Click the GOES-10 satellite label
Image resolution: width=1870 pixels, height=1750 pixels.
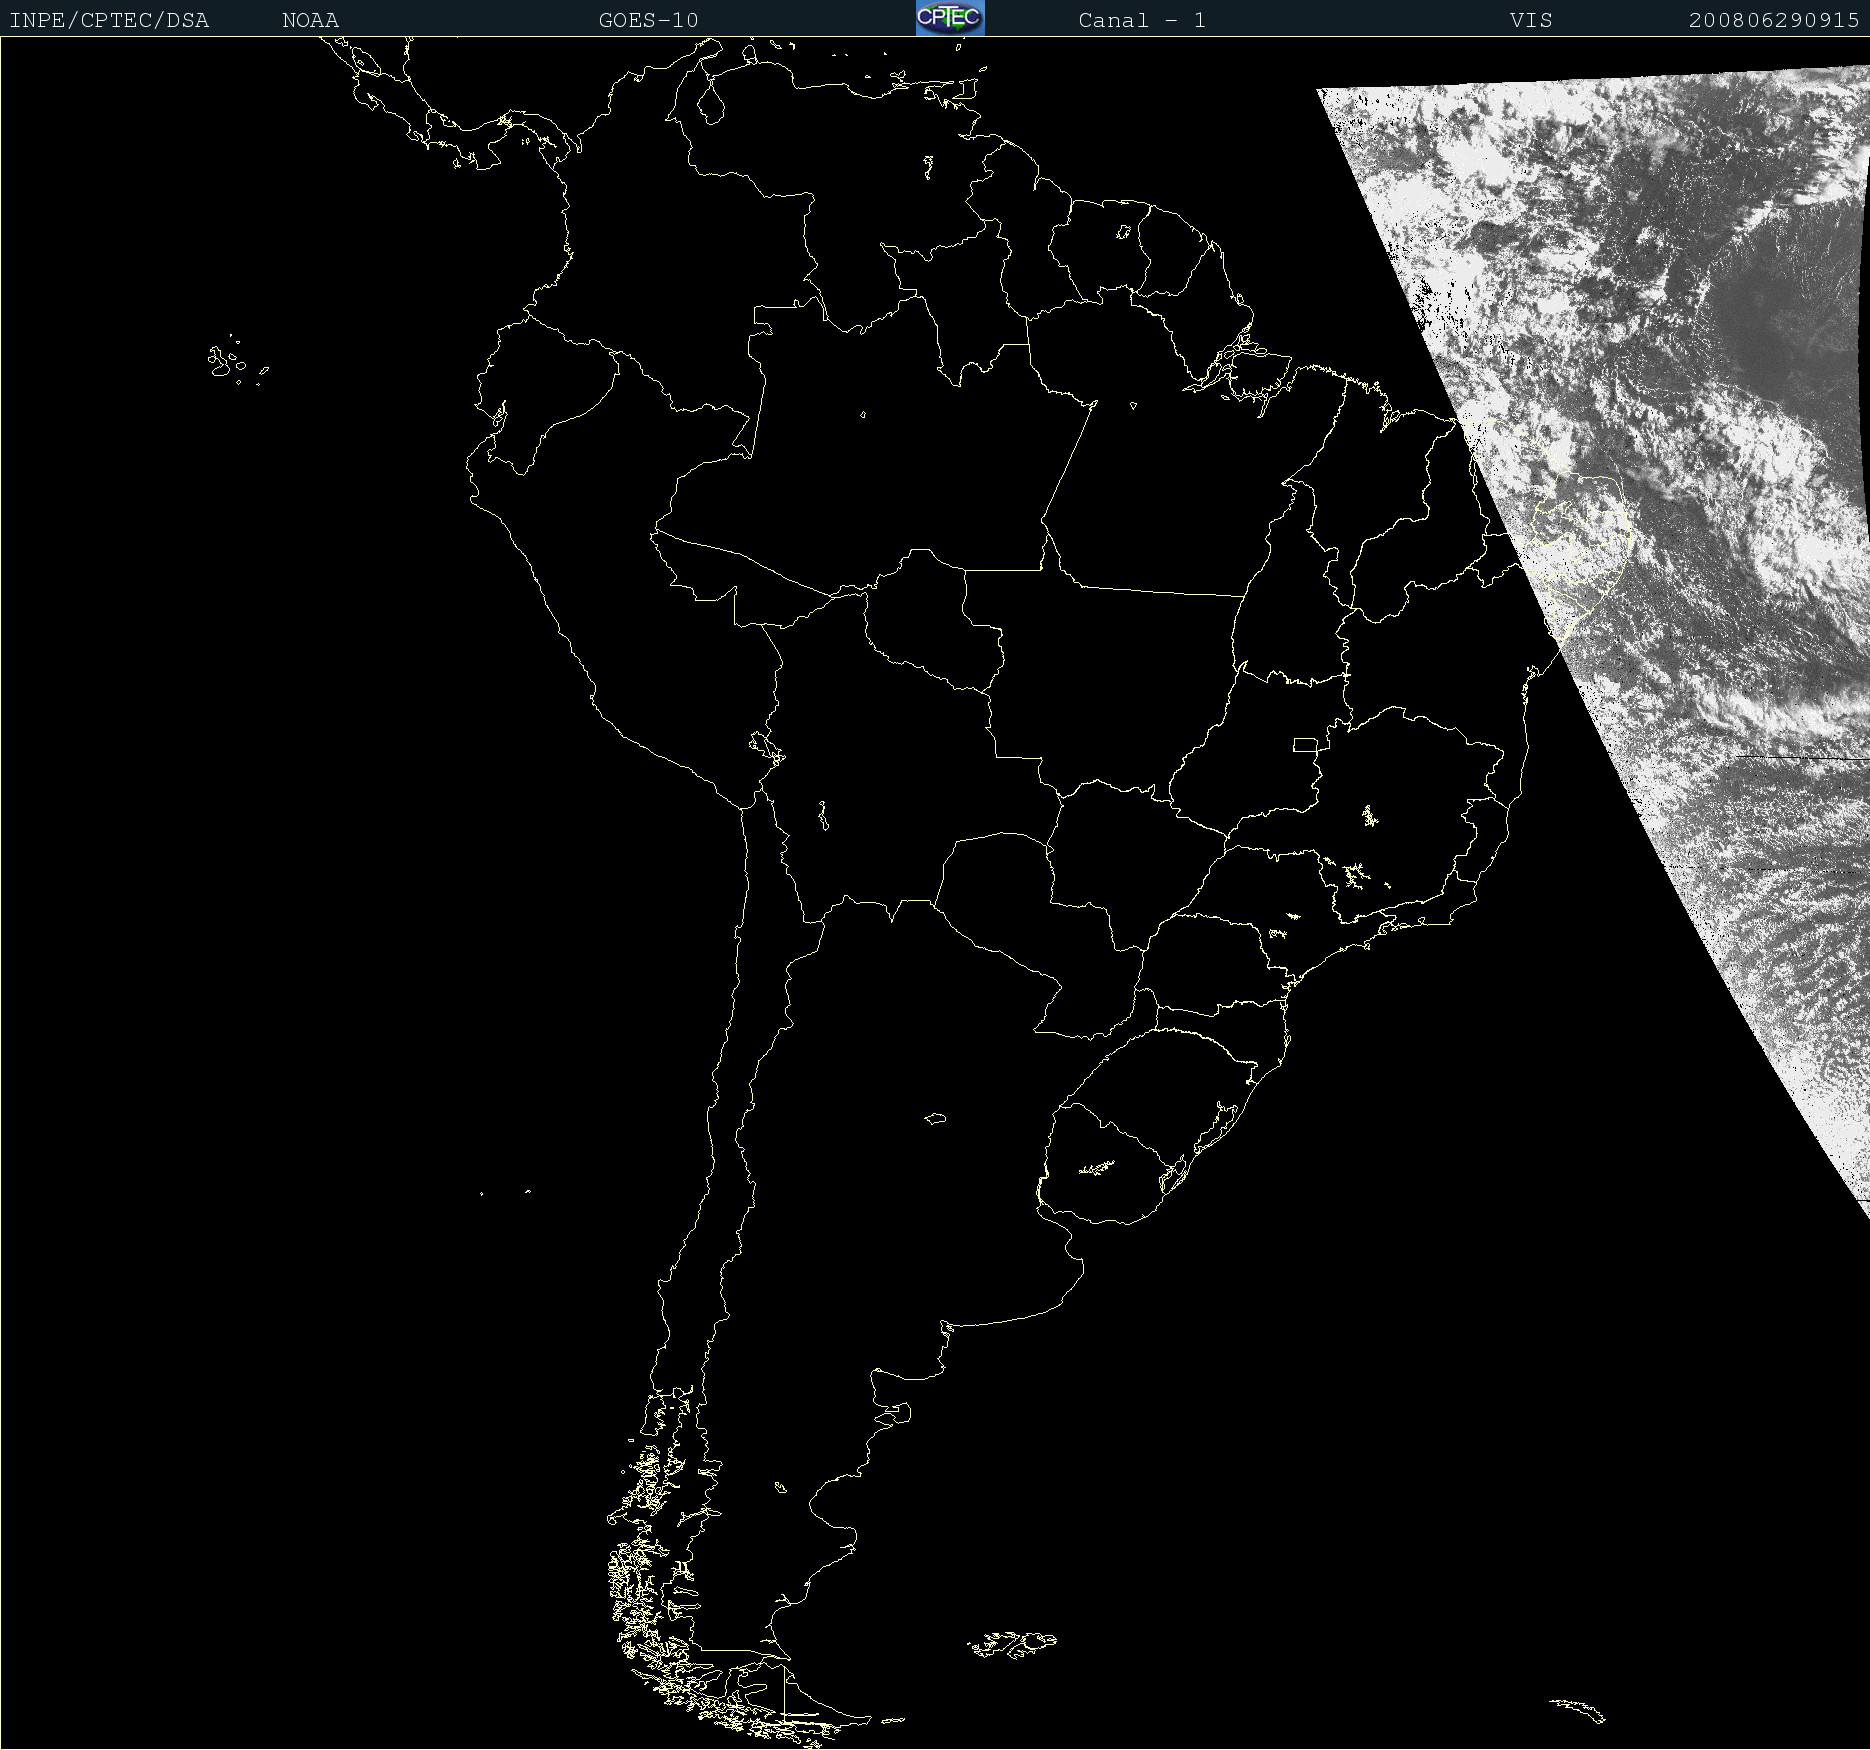(649, 20)
